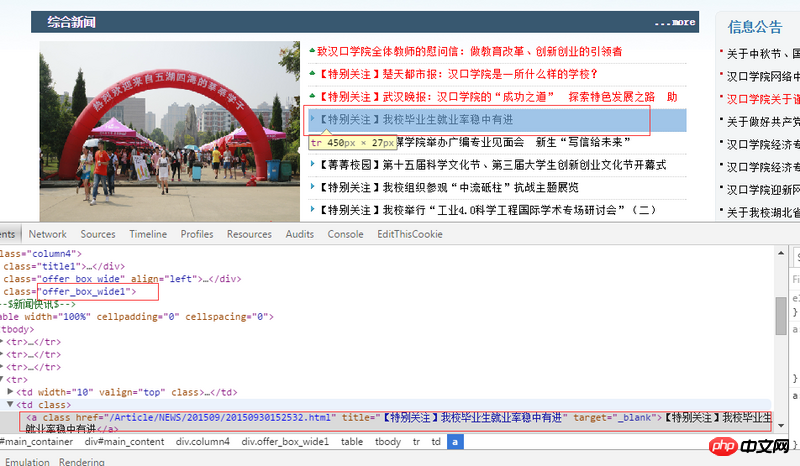Click the 关于中秋节 notice in 信息公告
The height and width of the screenshot is (466, 800).
[762, 54]
